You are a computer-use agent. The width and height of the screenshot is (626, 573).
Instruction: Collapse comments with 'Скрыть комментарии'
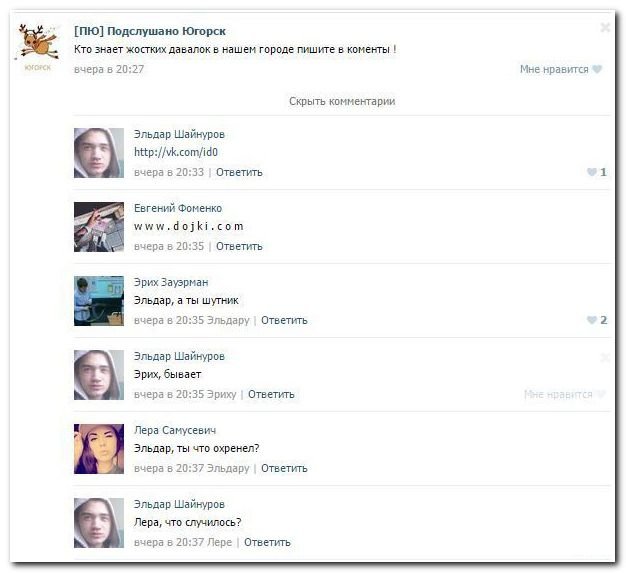342,101
